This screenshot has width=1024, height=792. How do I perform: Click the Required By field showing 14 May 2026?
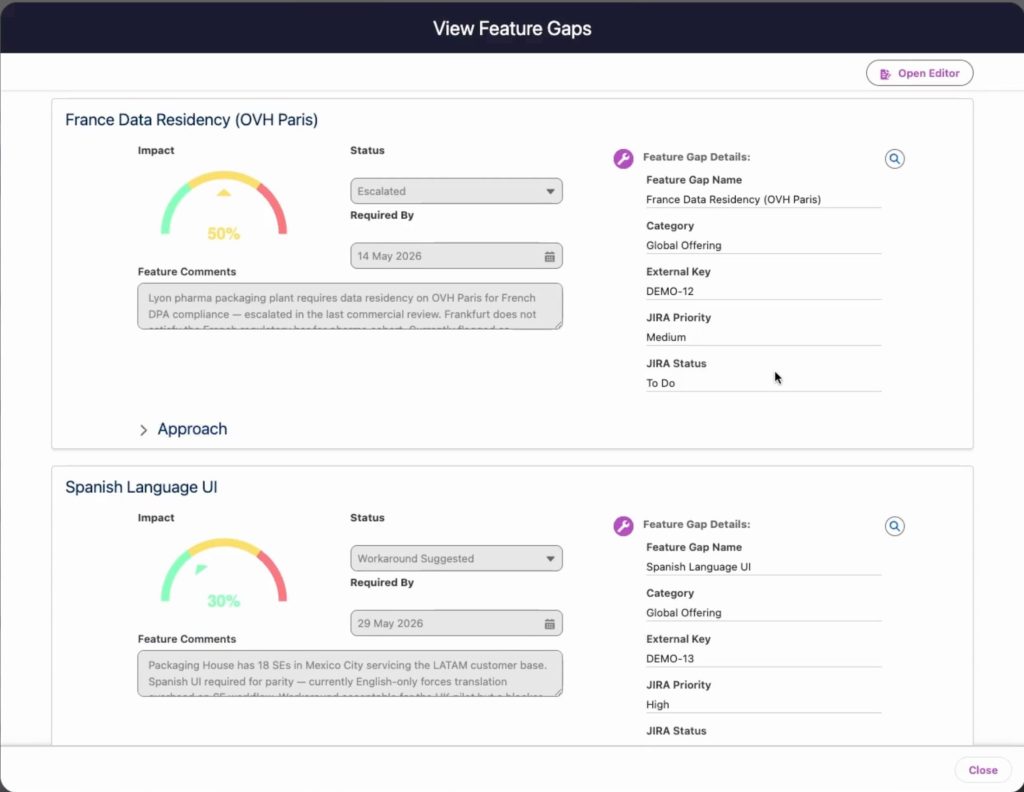click(x=456, y=256)
